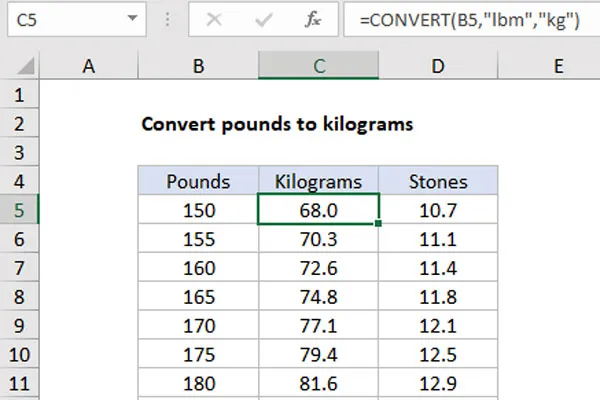
Task: Click the formula bar with CONVERT formula
Action: pyautogui.click(x=472, y=19)
